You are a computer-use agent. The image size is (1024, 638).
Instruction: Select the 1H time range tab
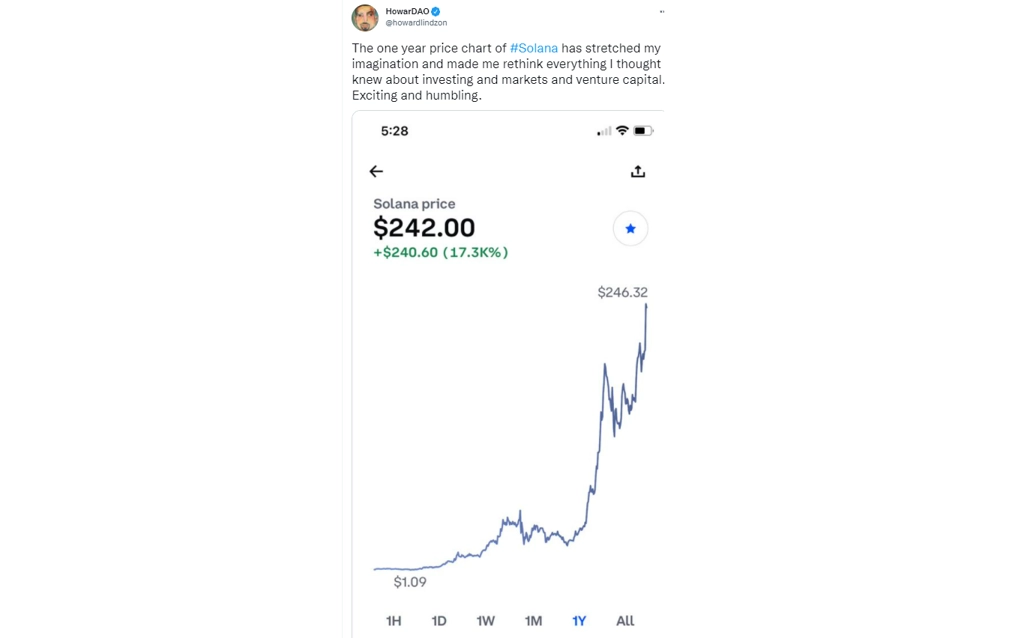pyautogui.click(x=393, y=620)
